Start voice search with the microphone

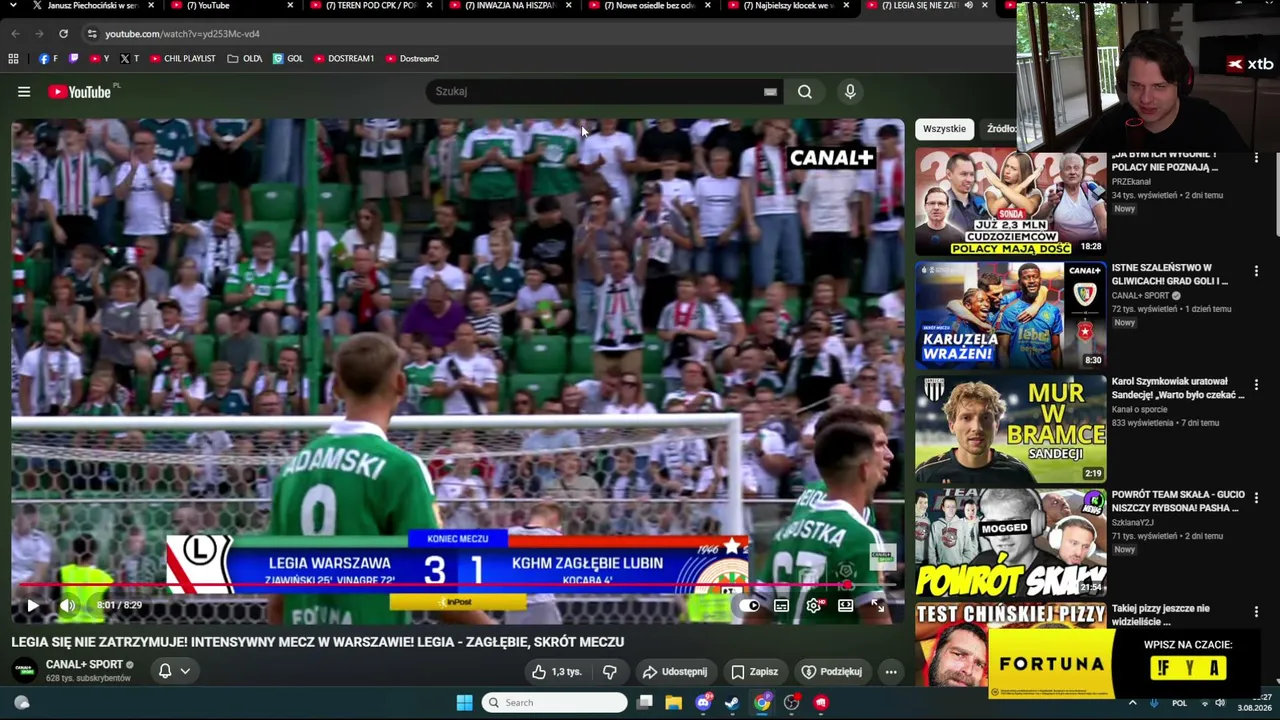coord(850,92)
